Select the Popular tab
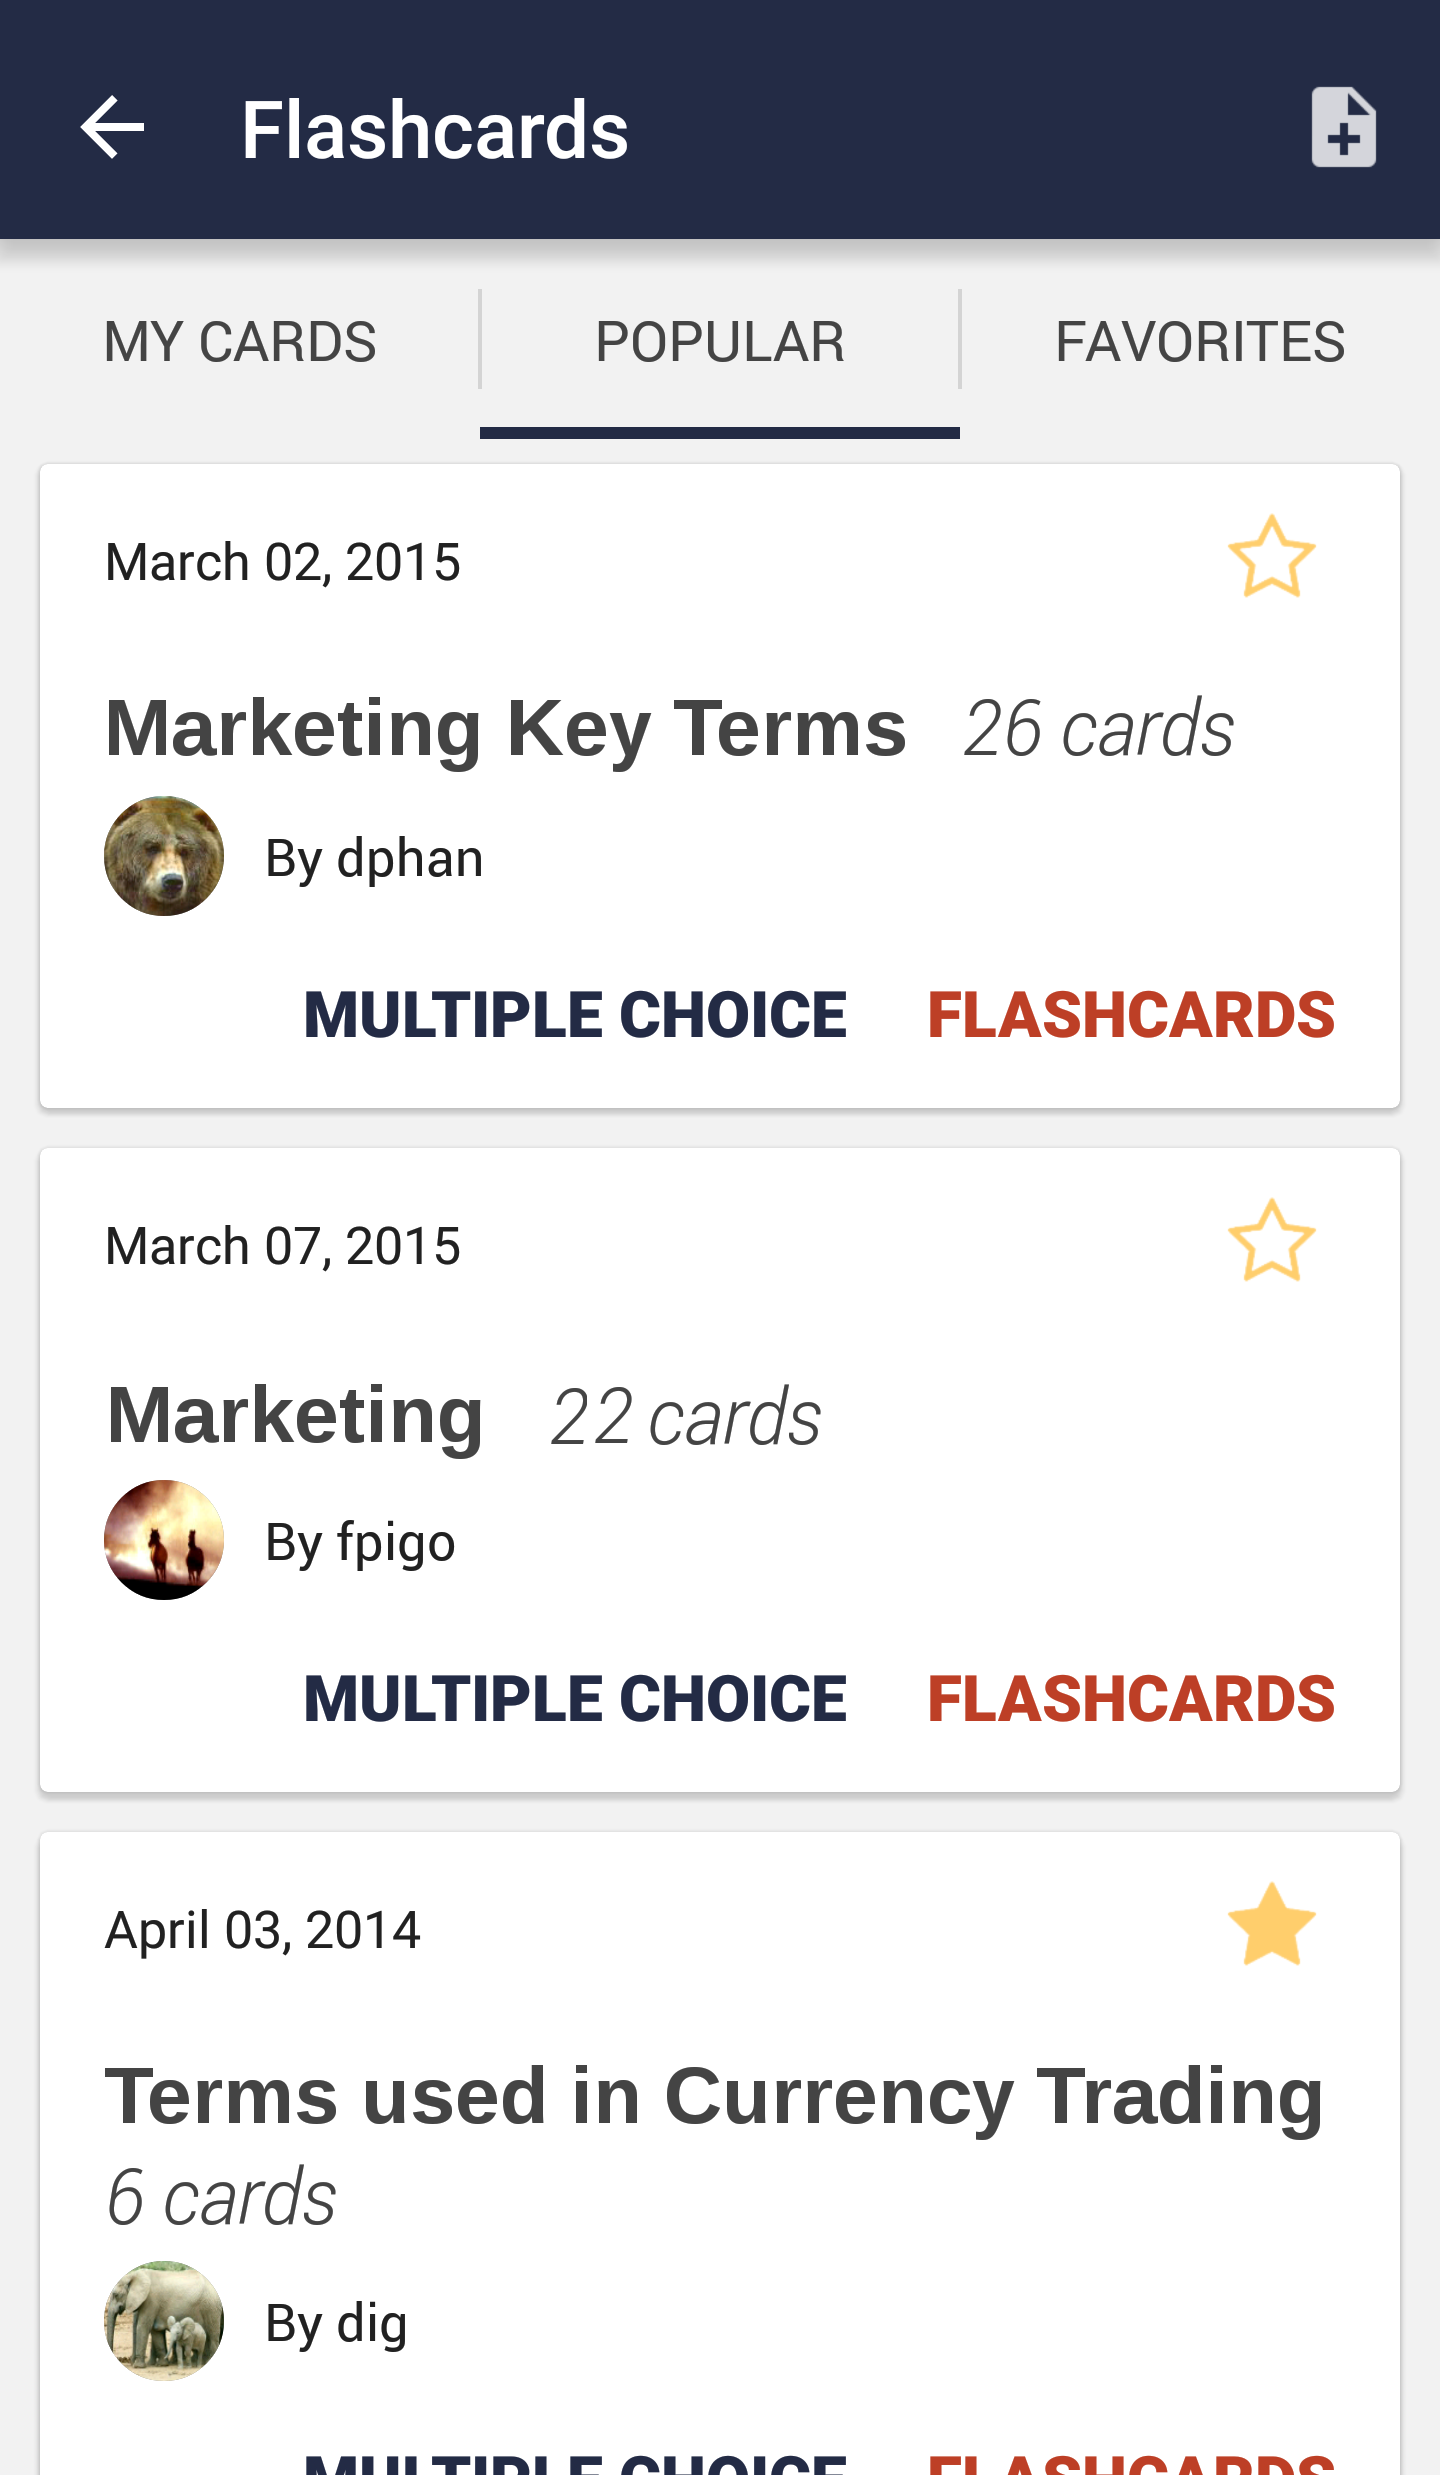 (720, 342)
